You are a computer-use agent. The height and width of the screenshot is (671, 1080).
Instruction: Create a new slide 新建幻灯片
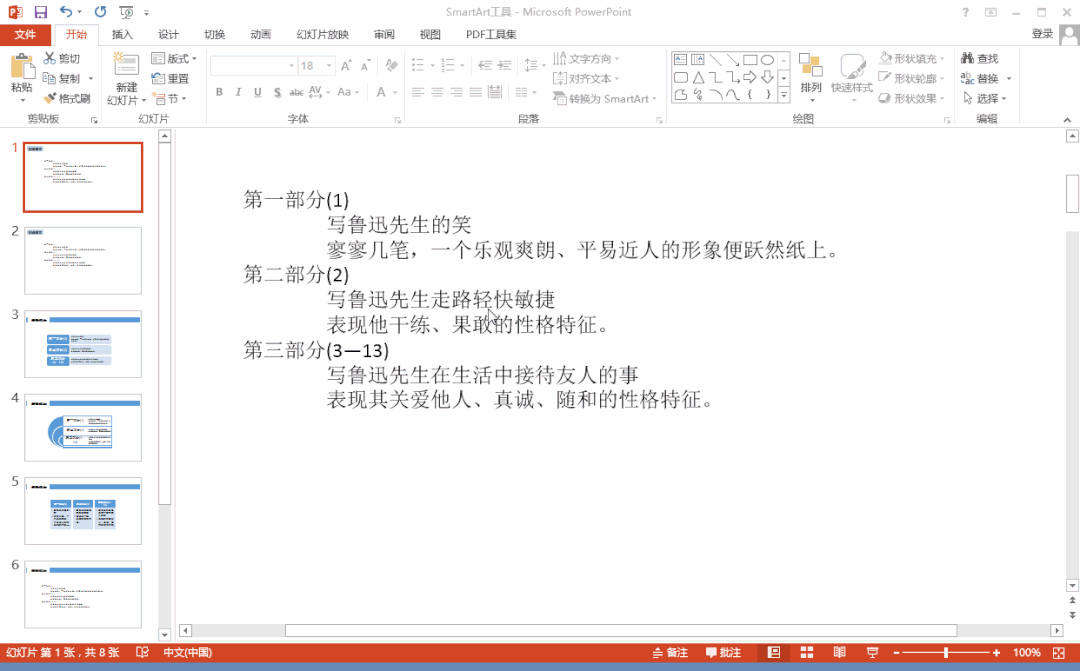coord(126,79)
